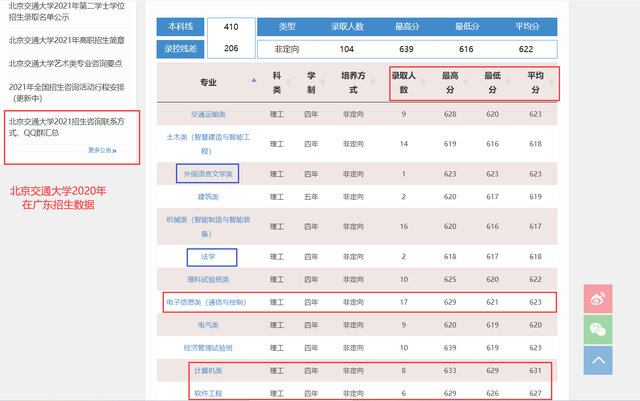
Task: Click summary 最低分 value 616
Action: 466,49
